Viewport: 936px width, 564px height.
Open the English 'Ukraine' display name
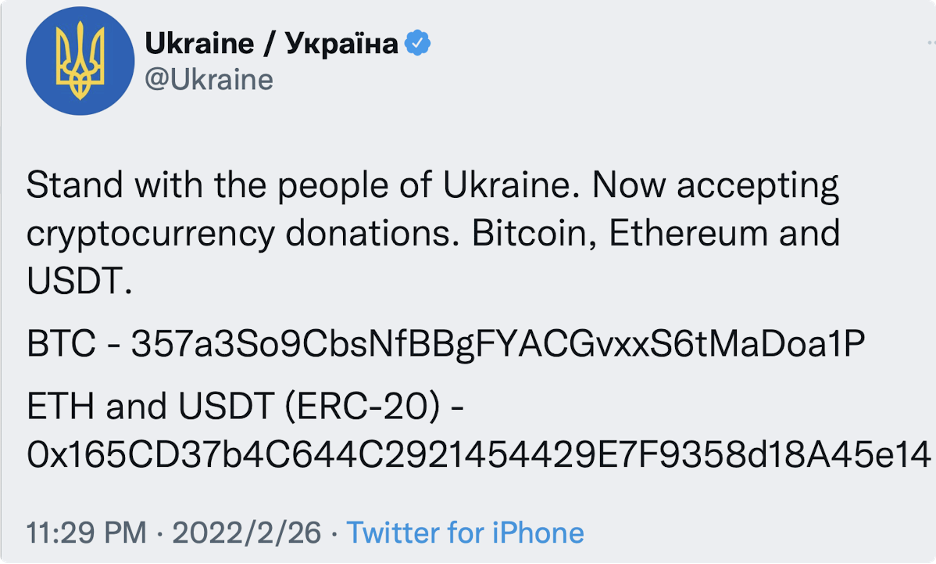click(x=199, y=44)
